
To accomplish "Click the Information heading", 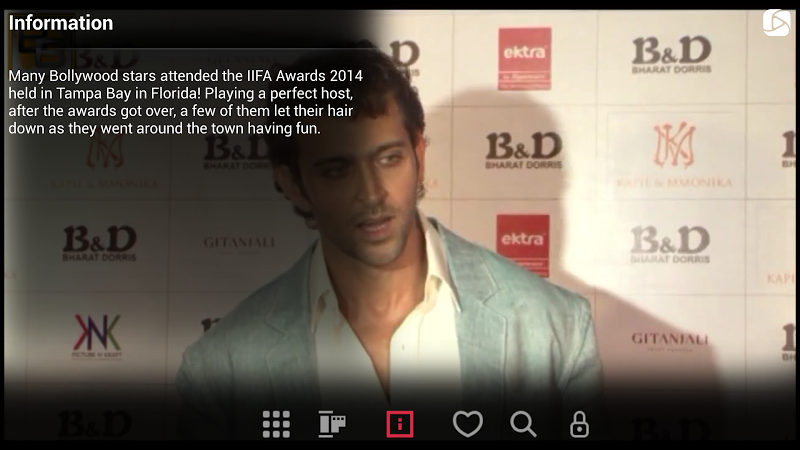I will pos(61,23).
